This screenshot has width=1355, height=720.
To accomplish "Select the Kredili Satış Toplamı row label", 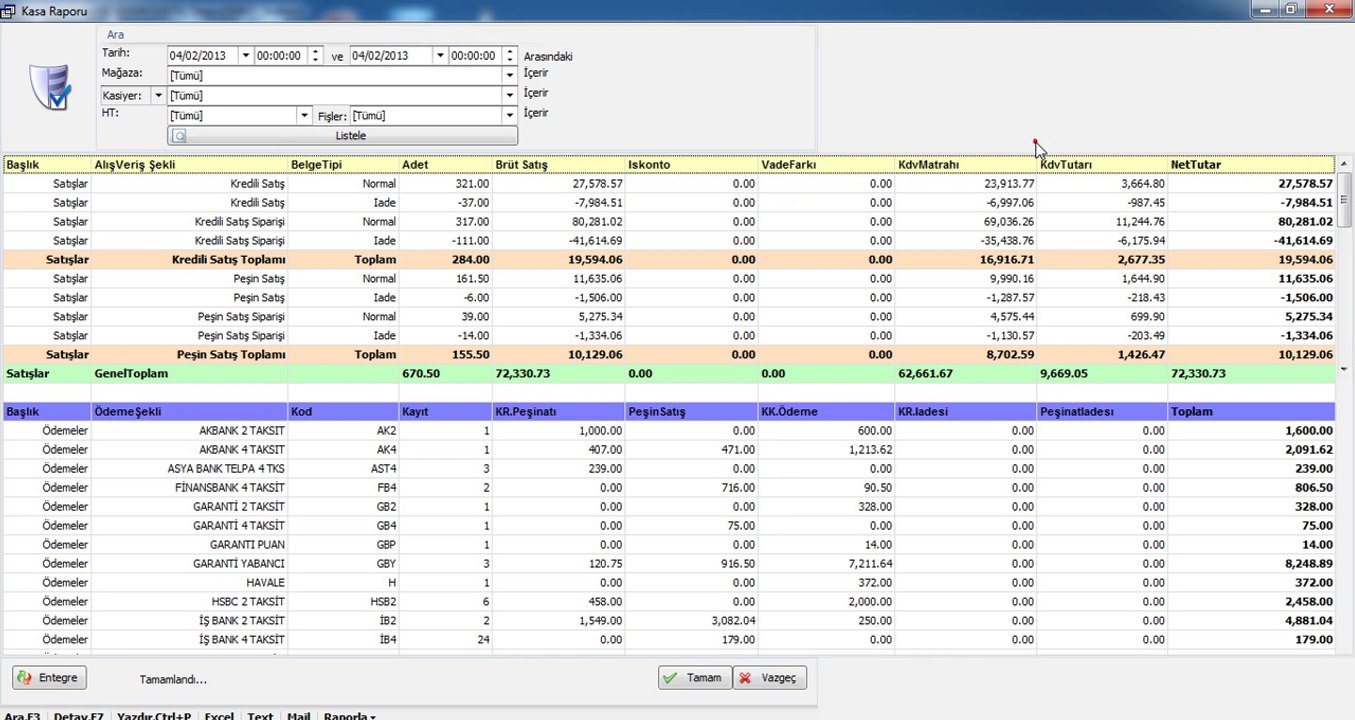I will [x=229, y=260].
